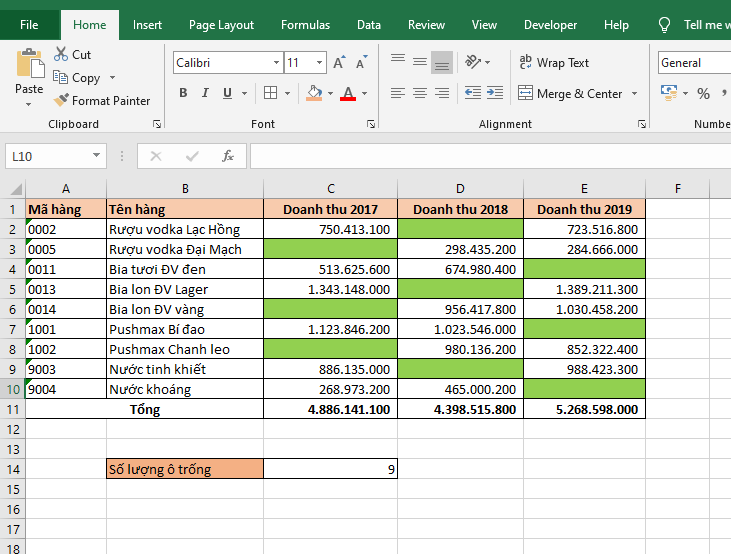Open the Calibri font name dropdown
731x554 pixels.
[276, 63]
